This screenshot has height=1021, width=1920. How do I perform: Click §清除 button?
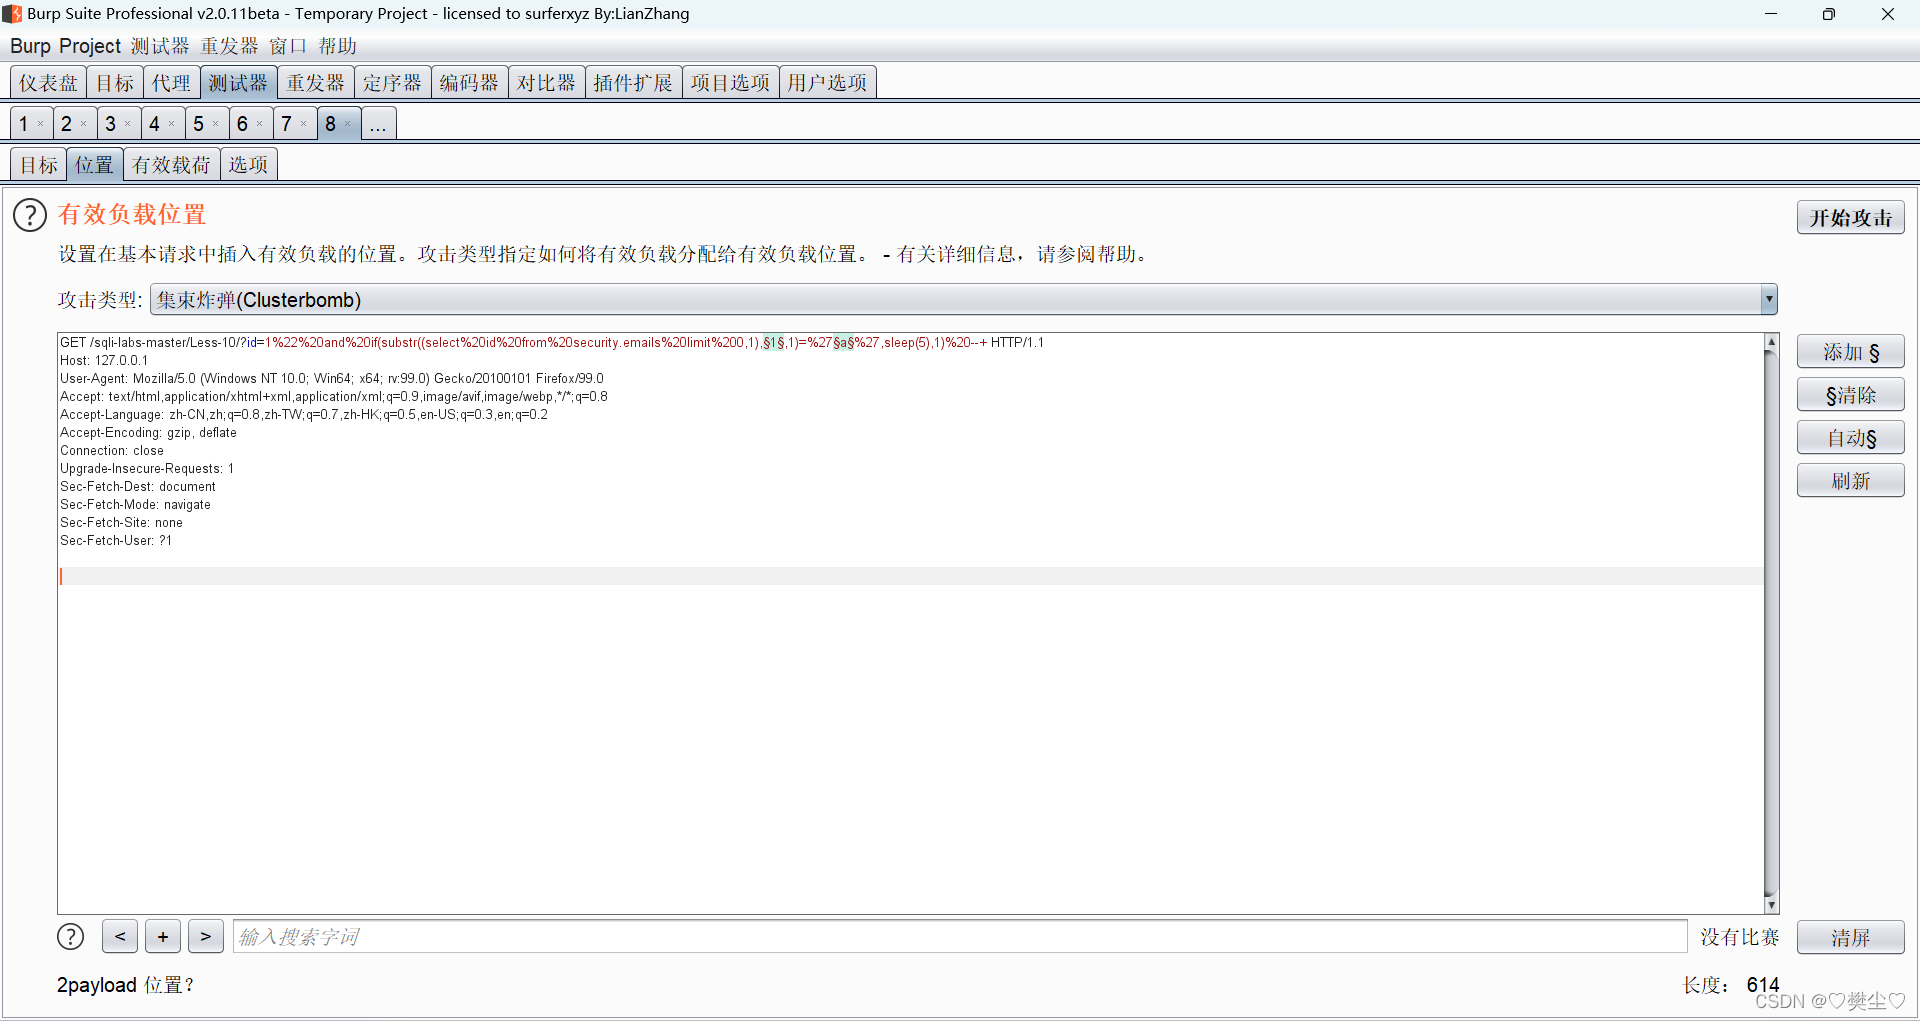click(1850, 395)
